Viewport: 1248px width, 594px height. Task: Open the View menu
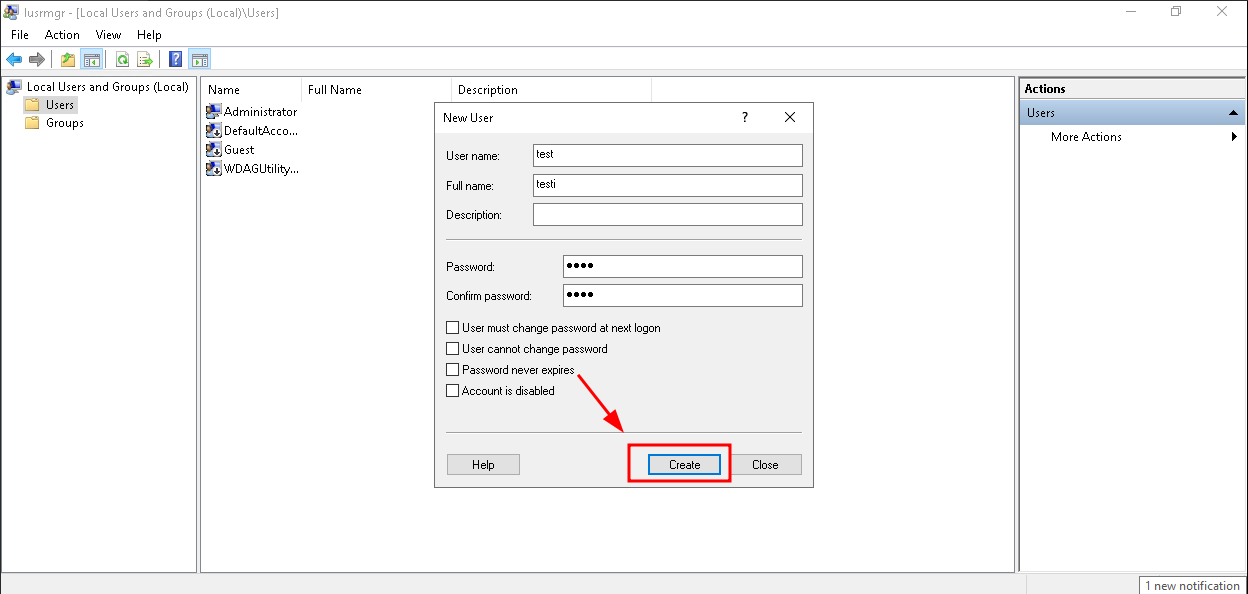(108, 35)
